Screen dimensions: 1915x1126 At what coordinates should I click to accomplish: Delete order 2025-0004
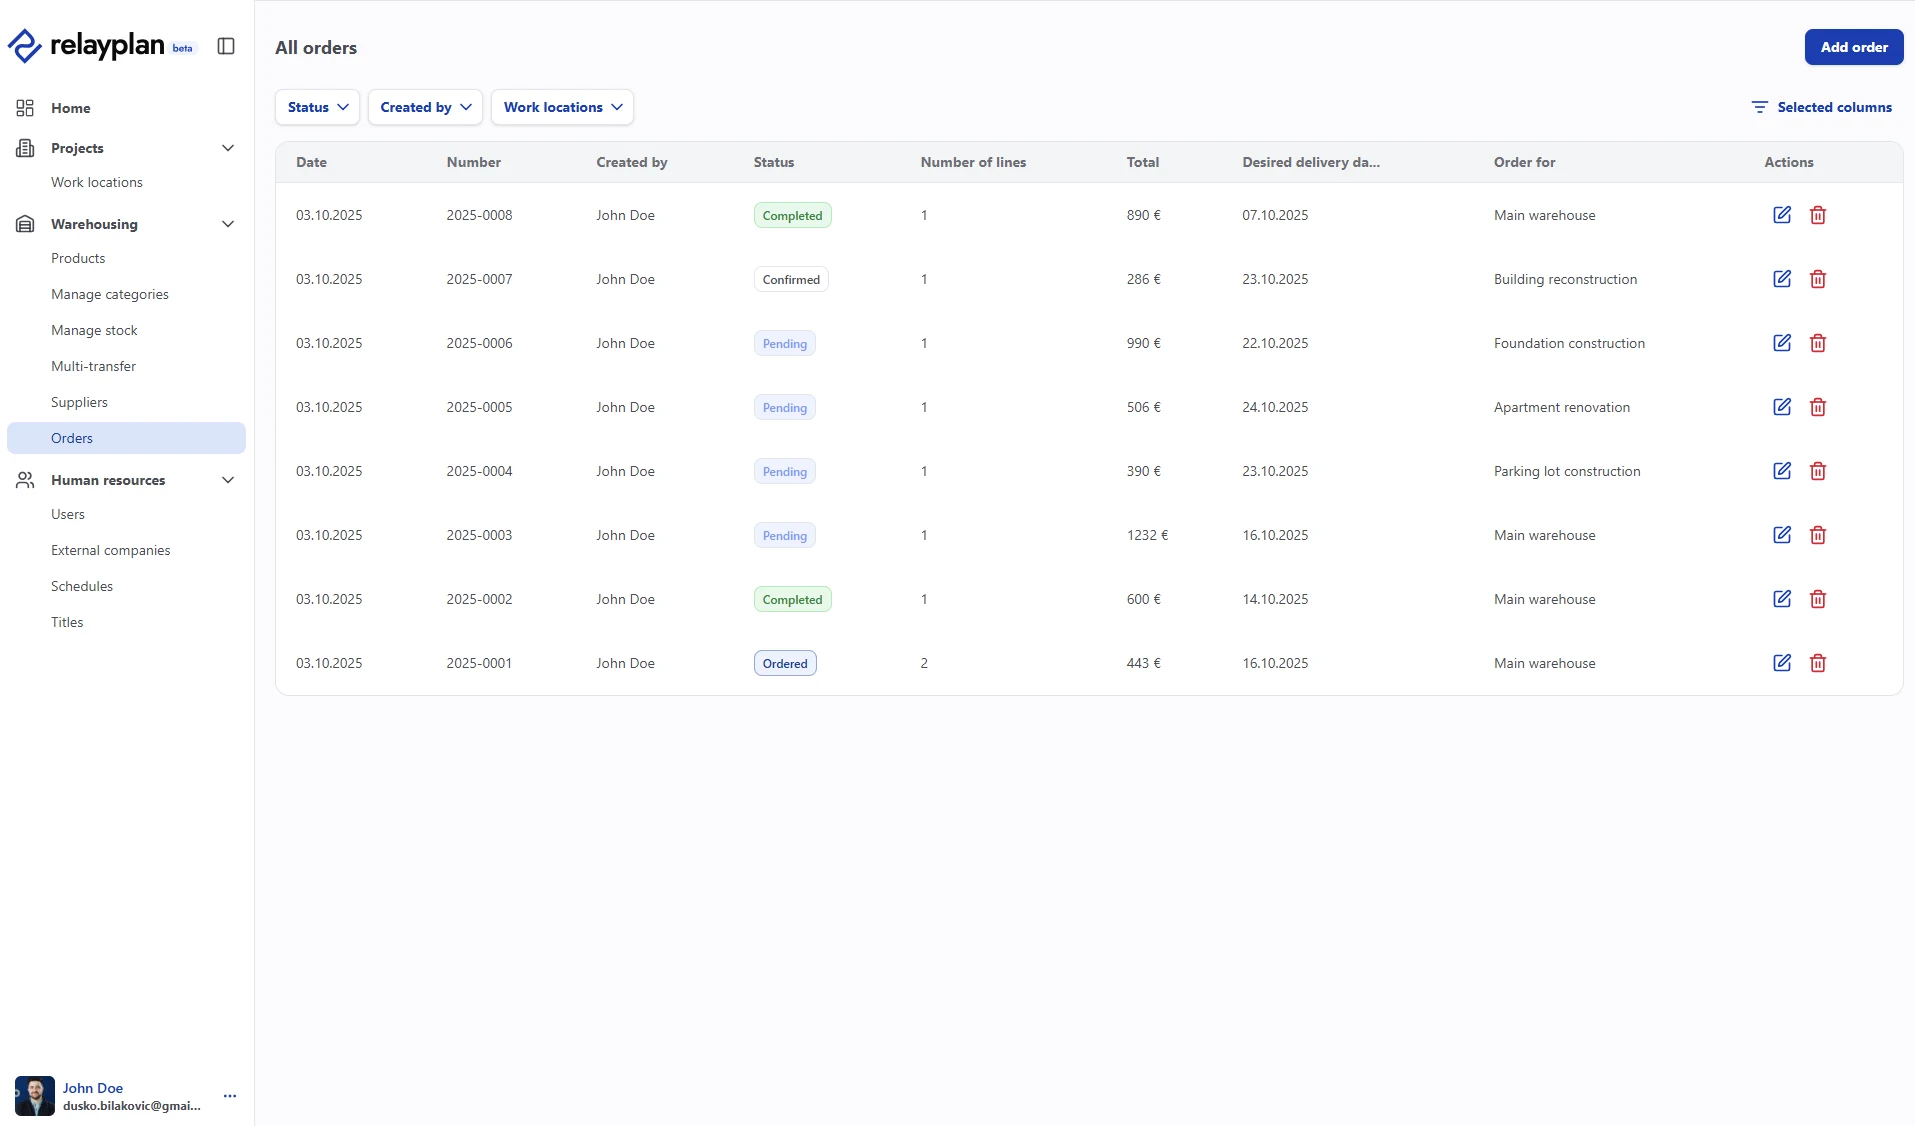tap(1818, 471)
